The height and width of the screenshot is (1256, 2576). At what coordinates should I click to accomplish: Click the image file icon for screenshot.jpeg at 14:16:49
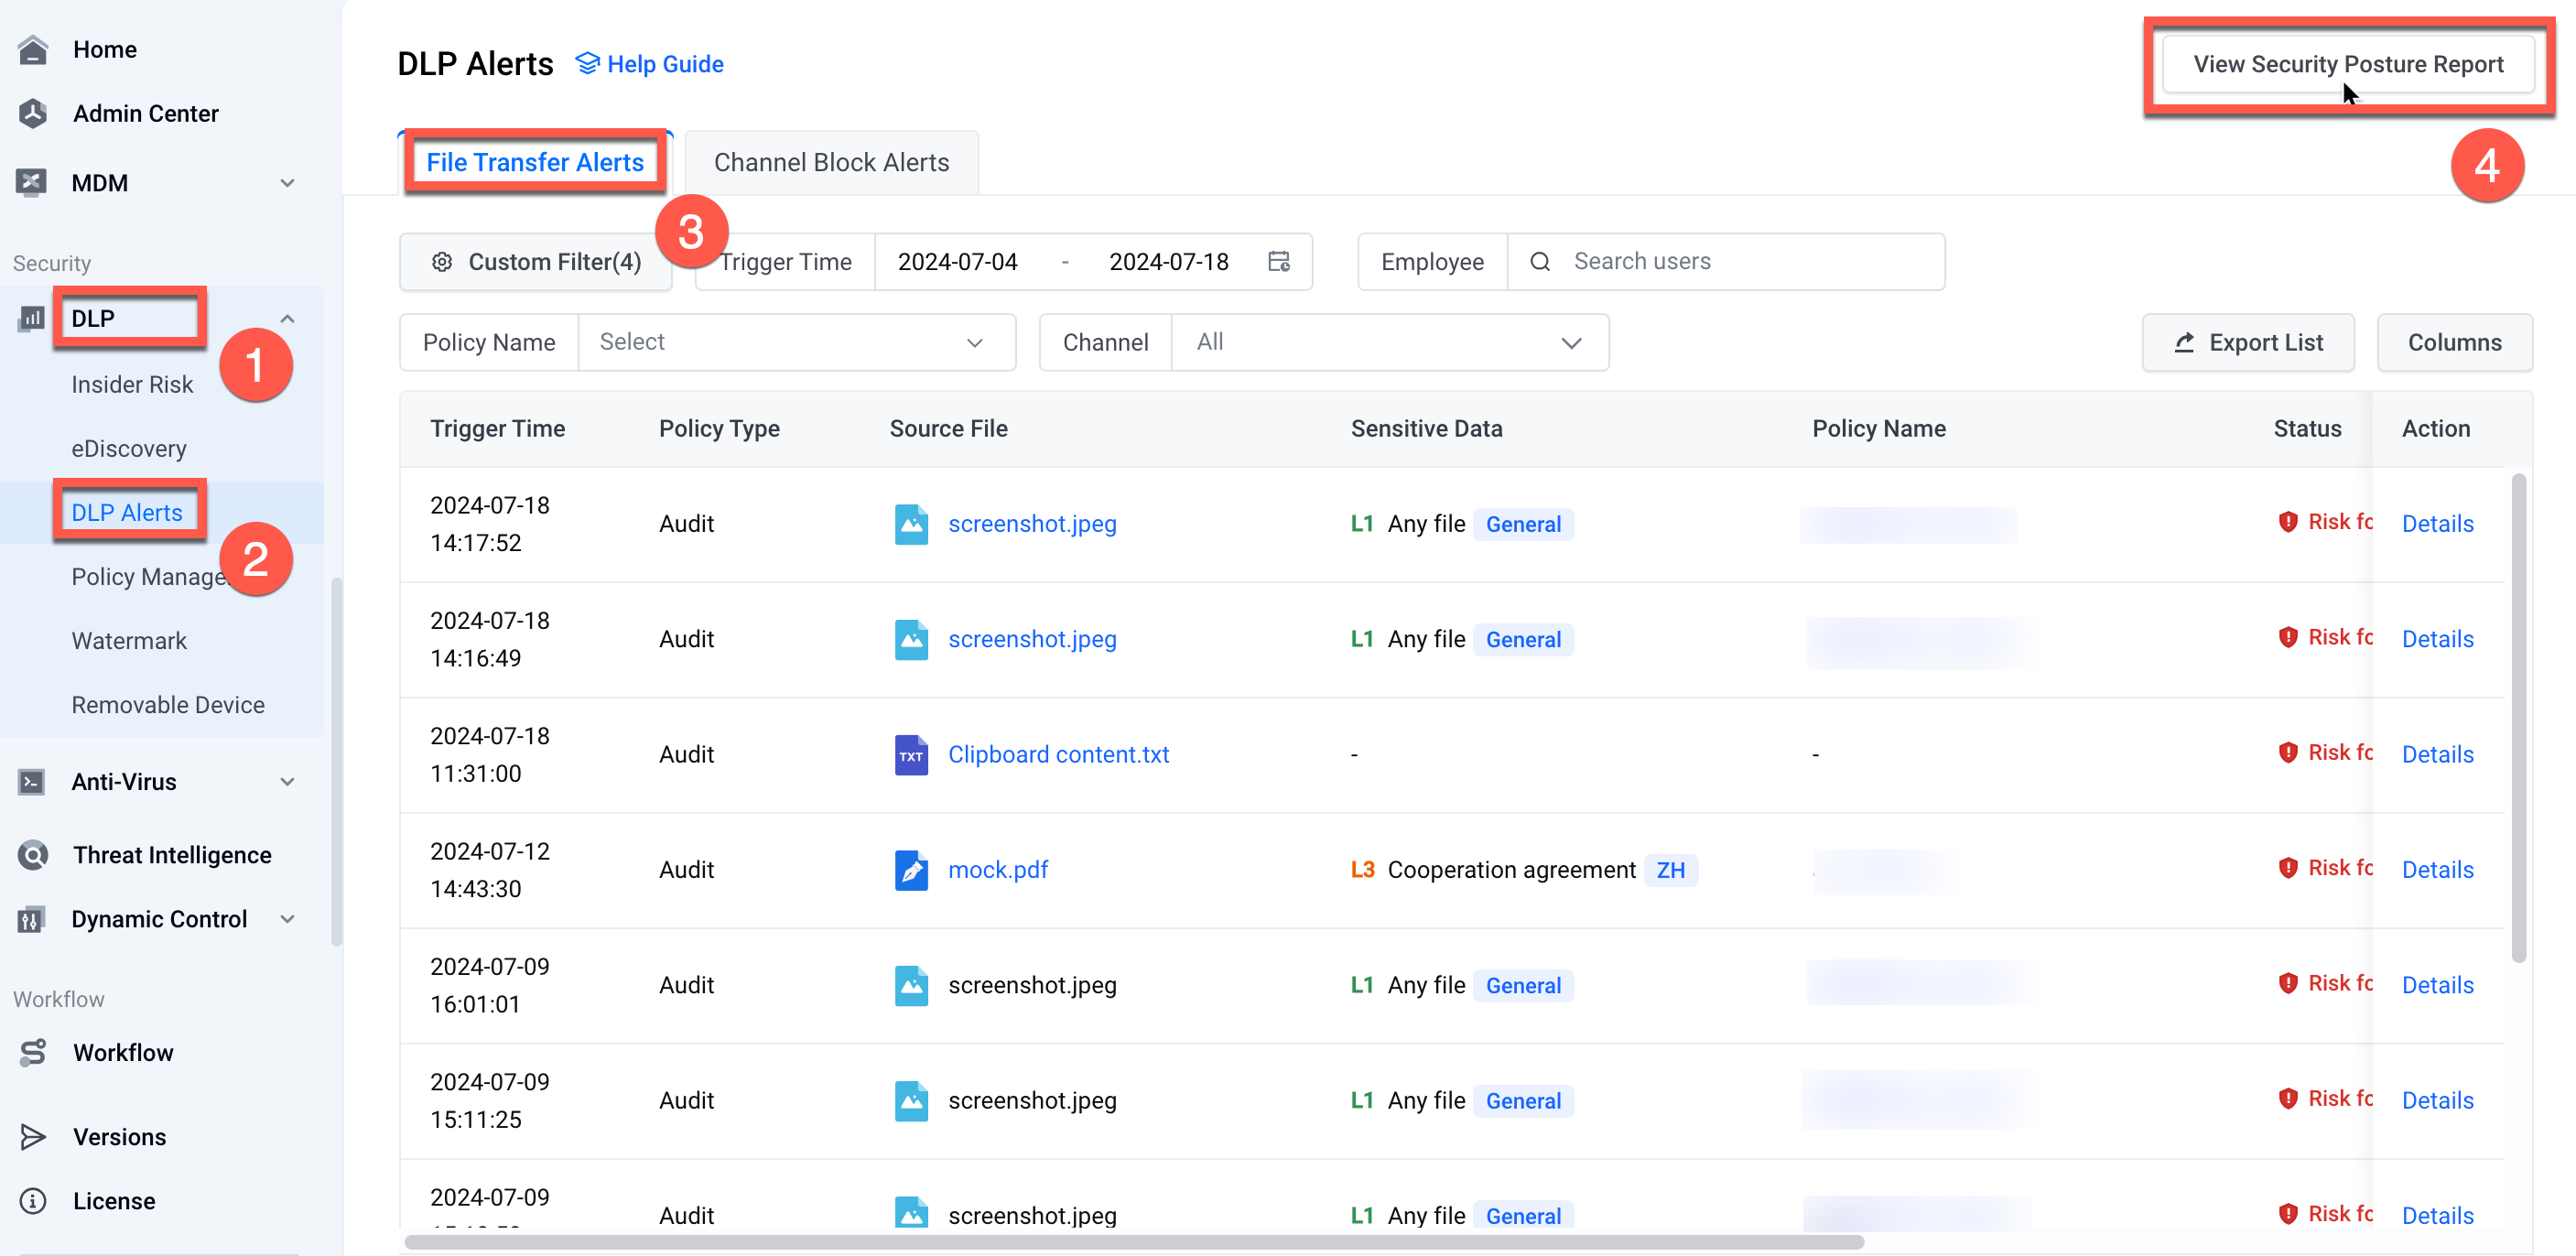(x=911, y=639)
